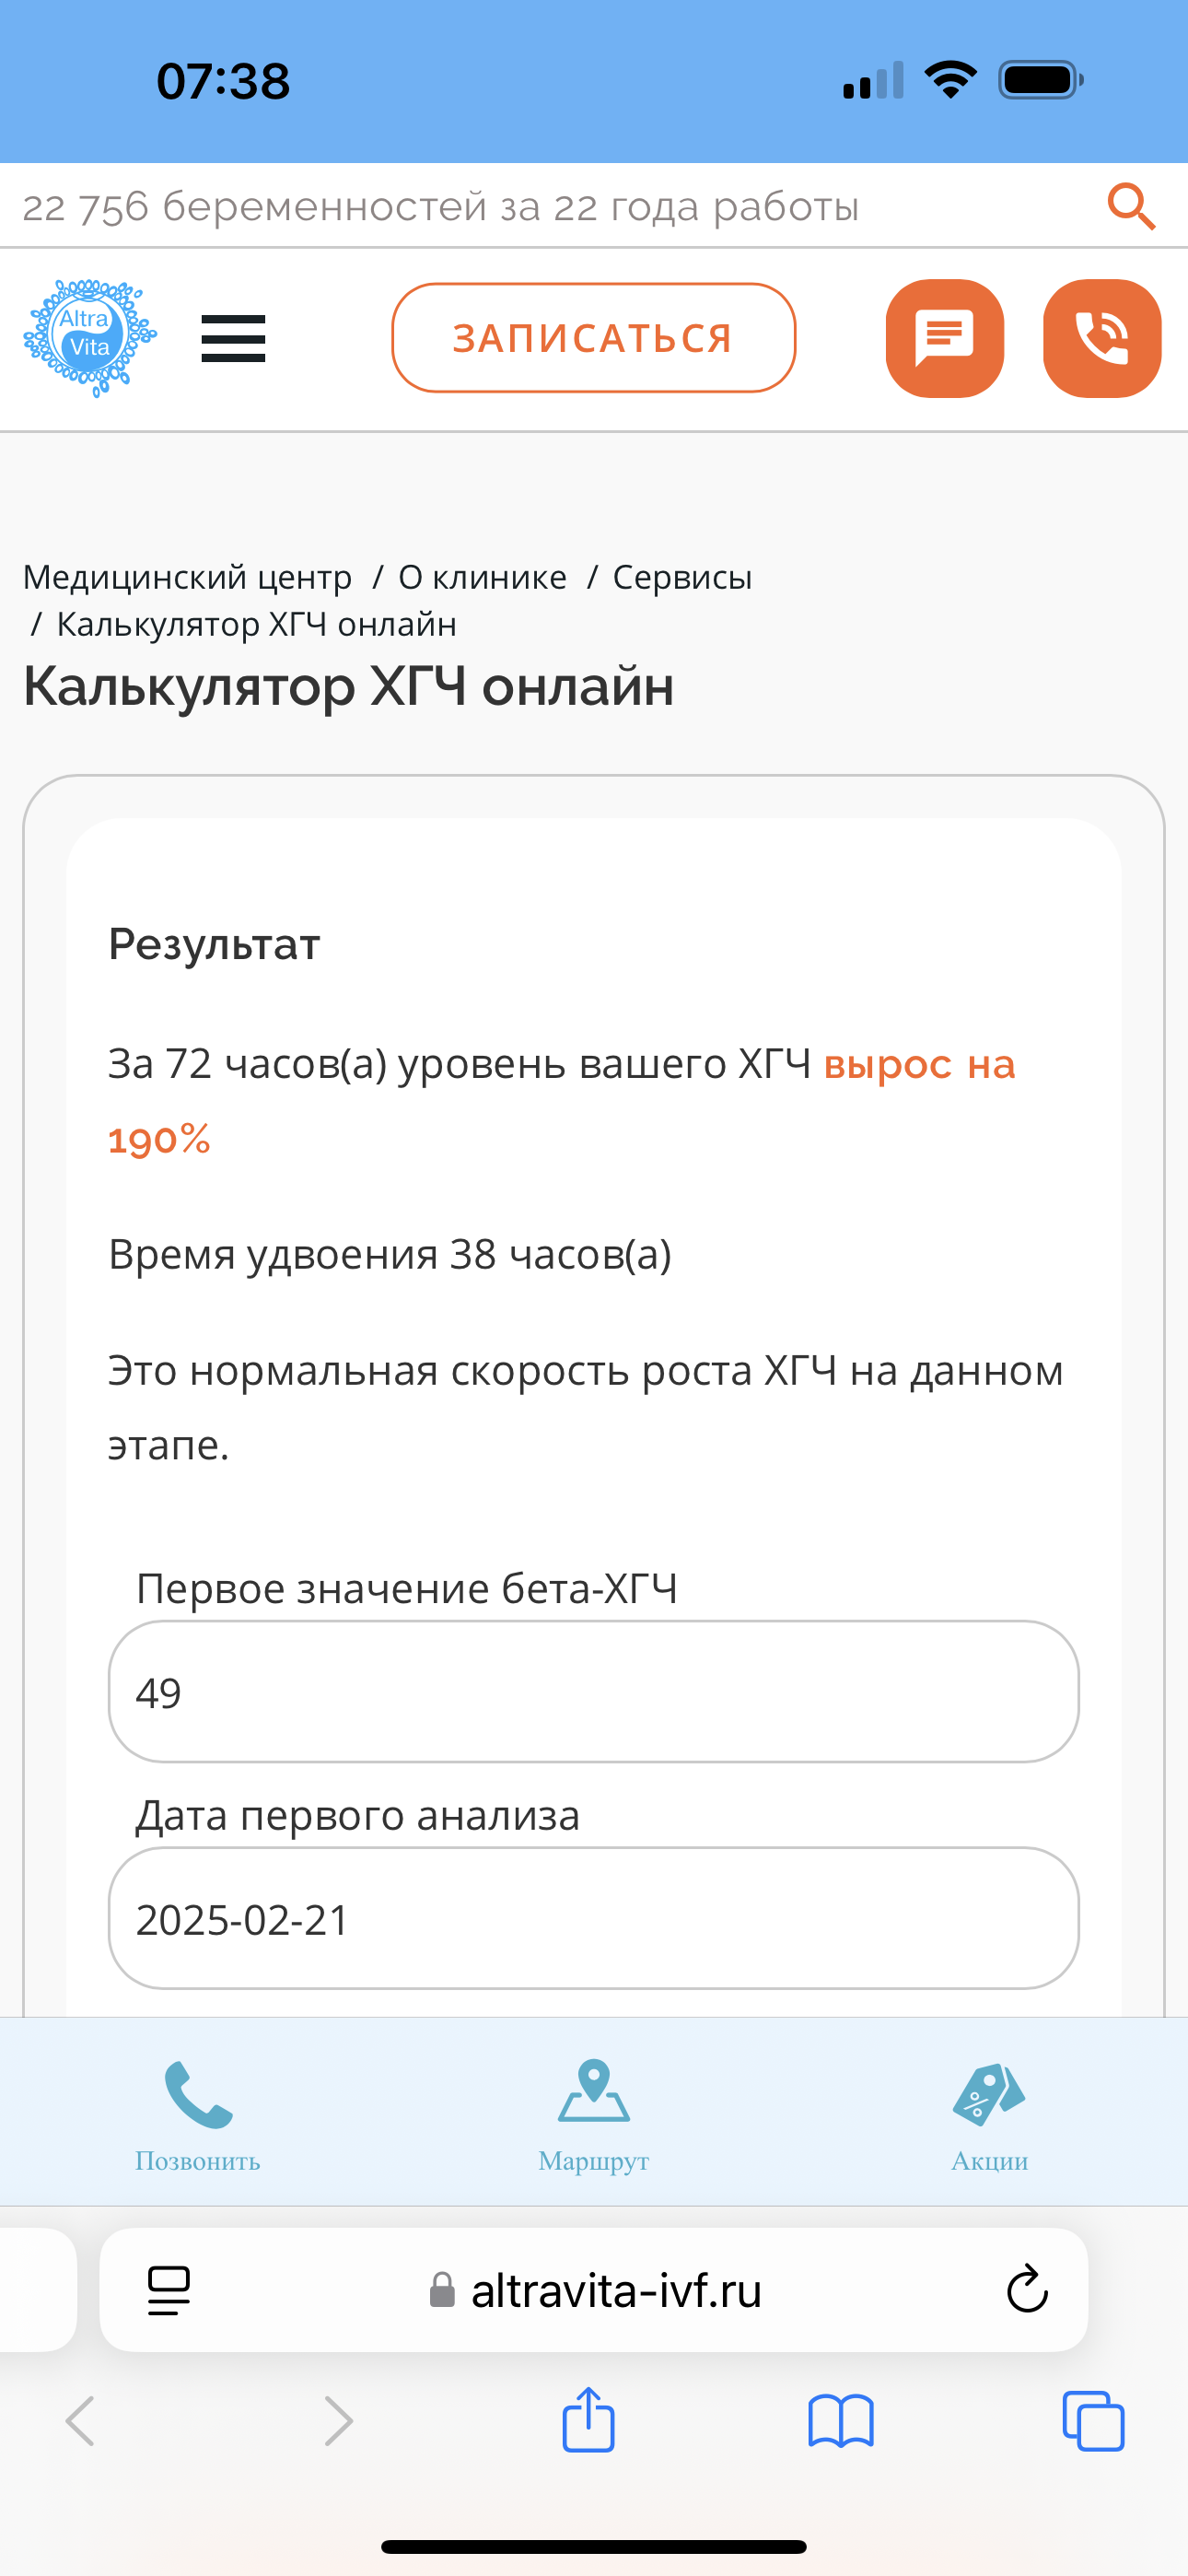Open the chat messenger icon

click(943, 337)
